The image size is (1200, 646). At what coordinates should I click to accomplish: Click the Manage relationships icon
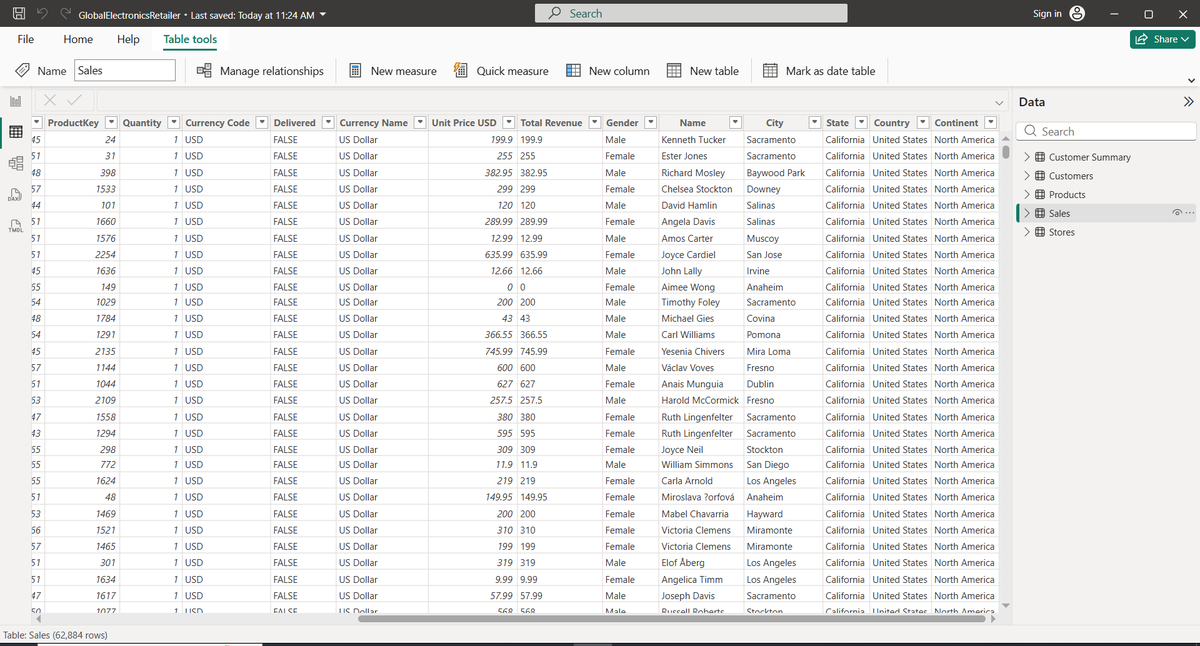[203, 71]
